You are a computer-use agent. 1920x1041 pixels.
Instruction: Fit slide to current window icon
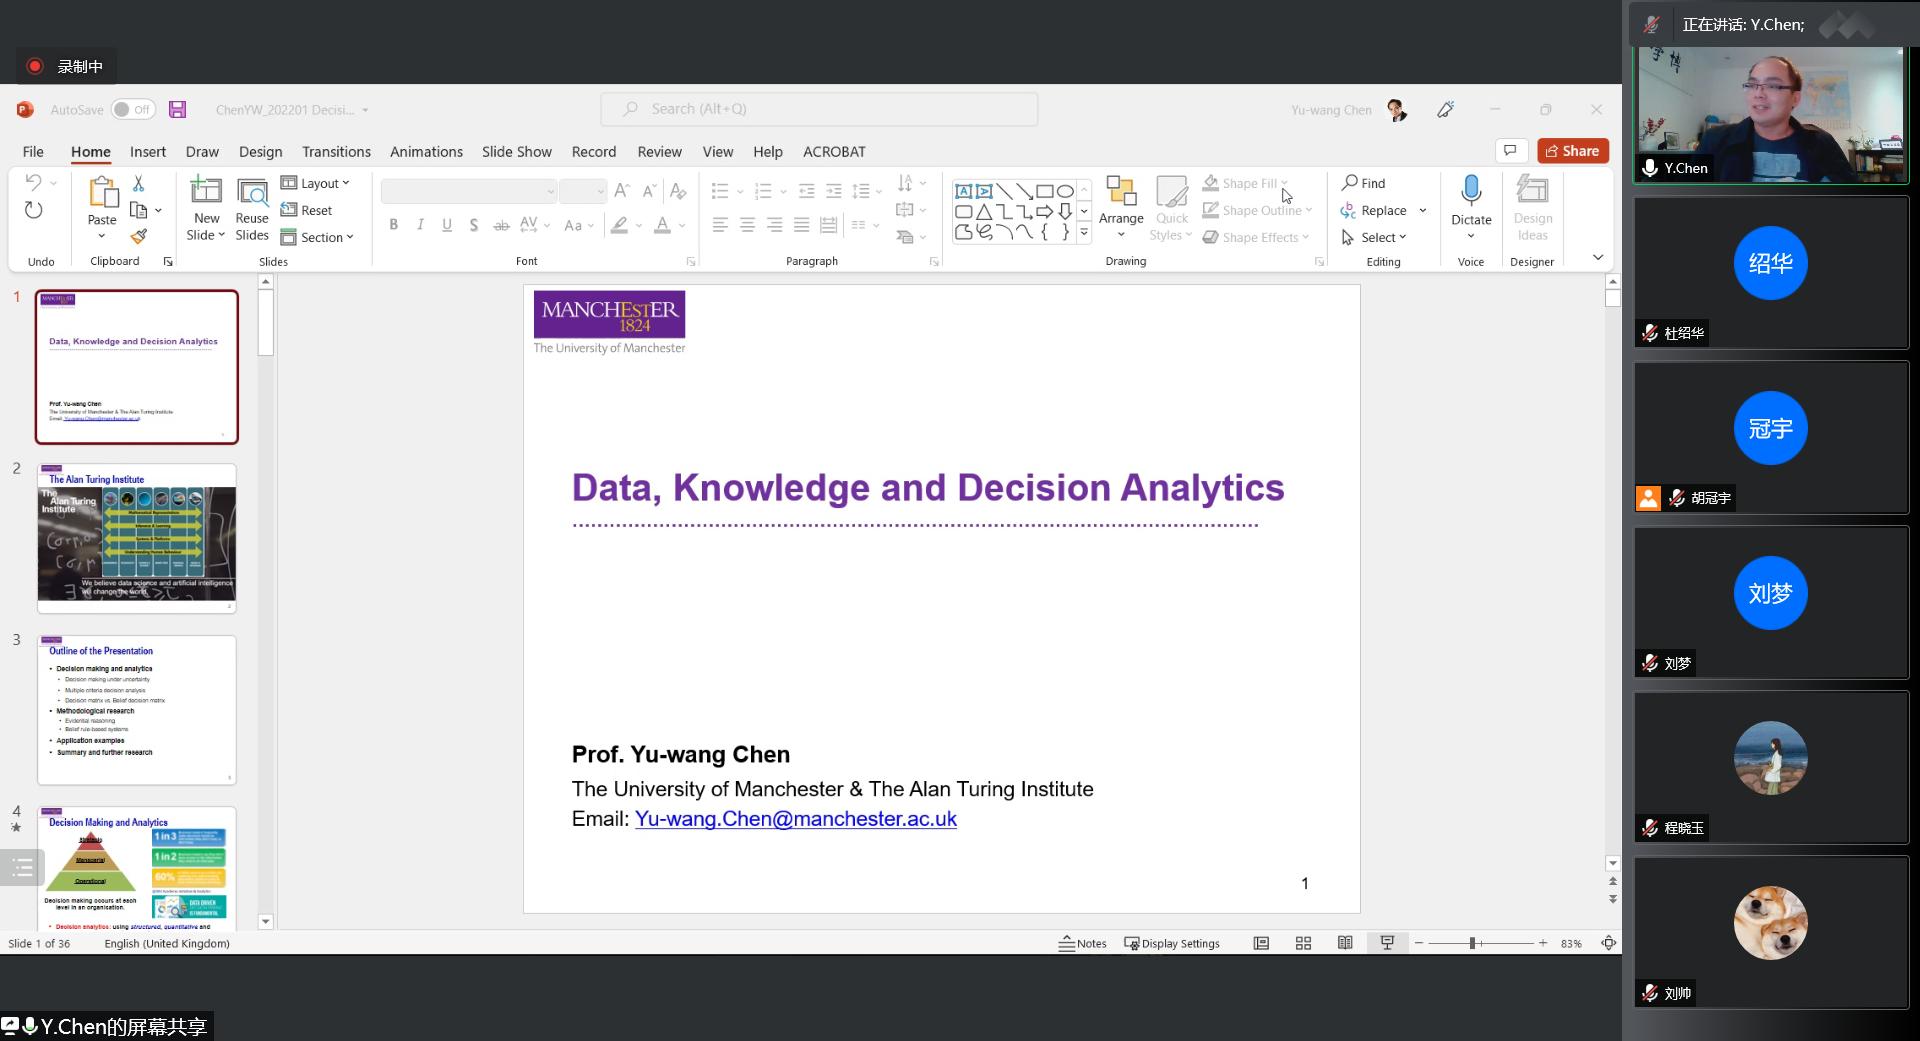(x=1608, y=943)
